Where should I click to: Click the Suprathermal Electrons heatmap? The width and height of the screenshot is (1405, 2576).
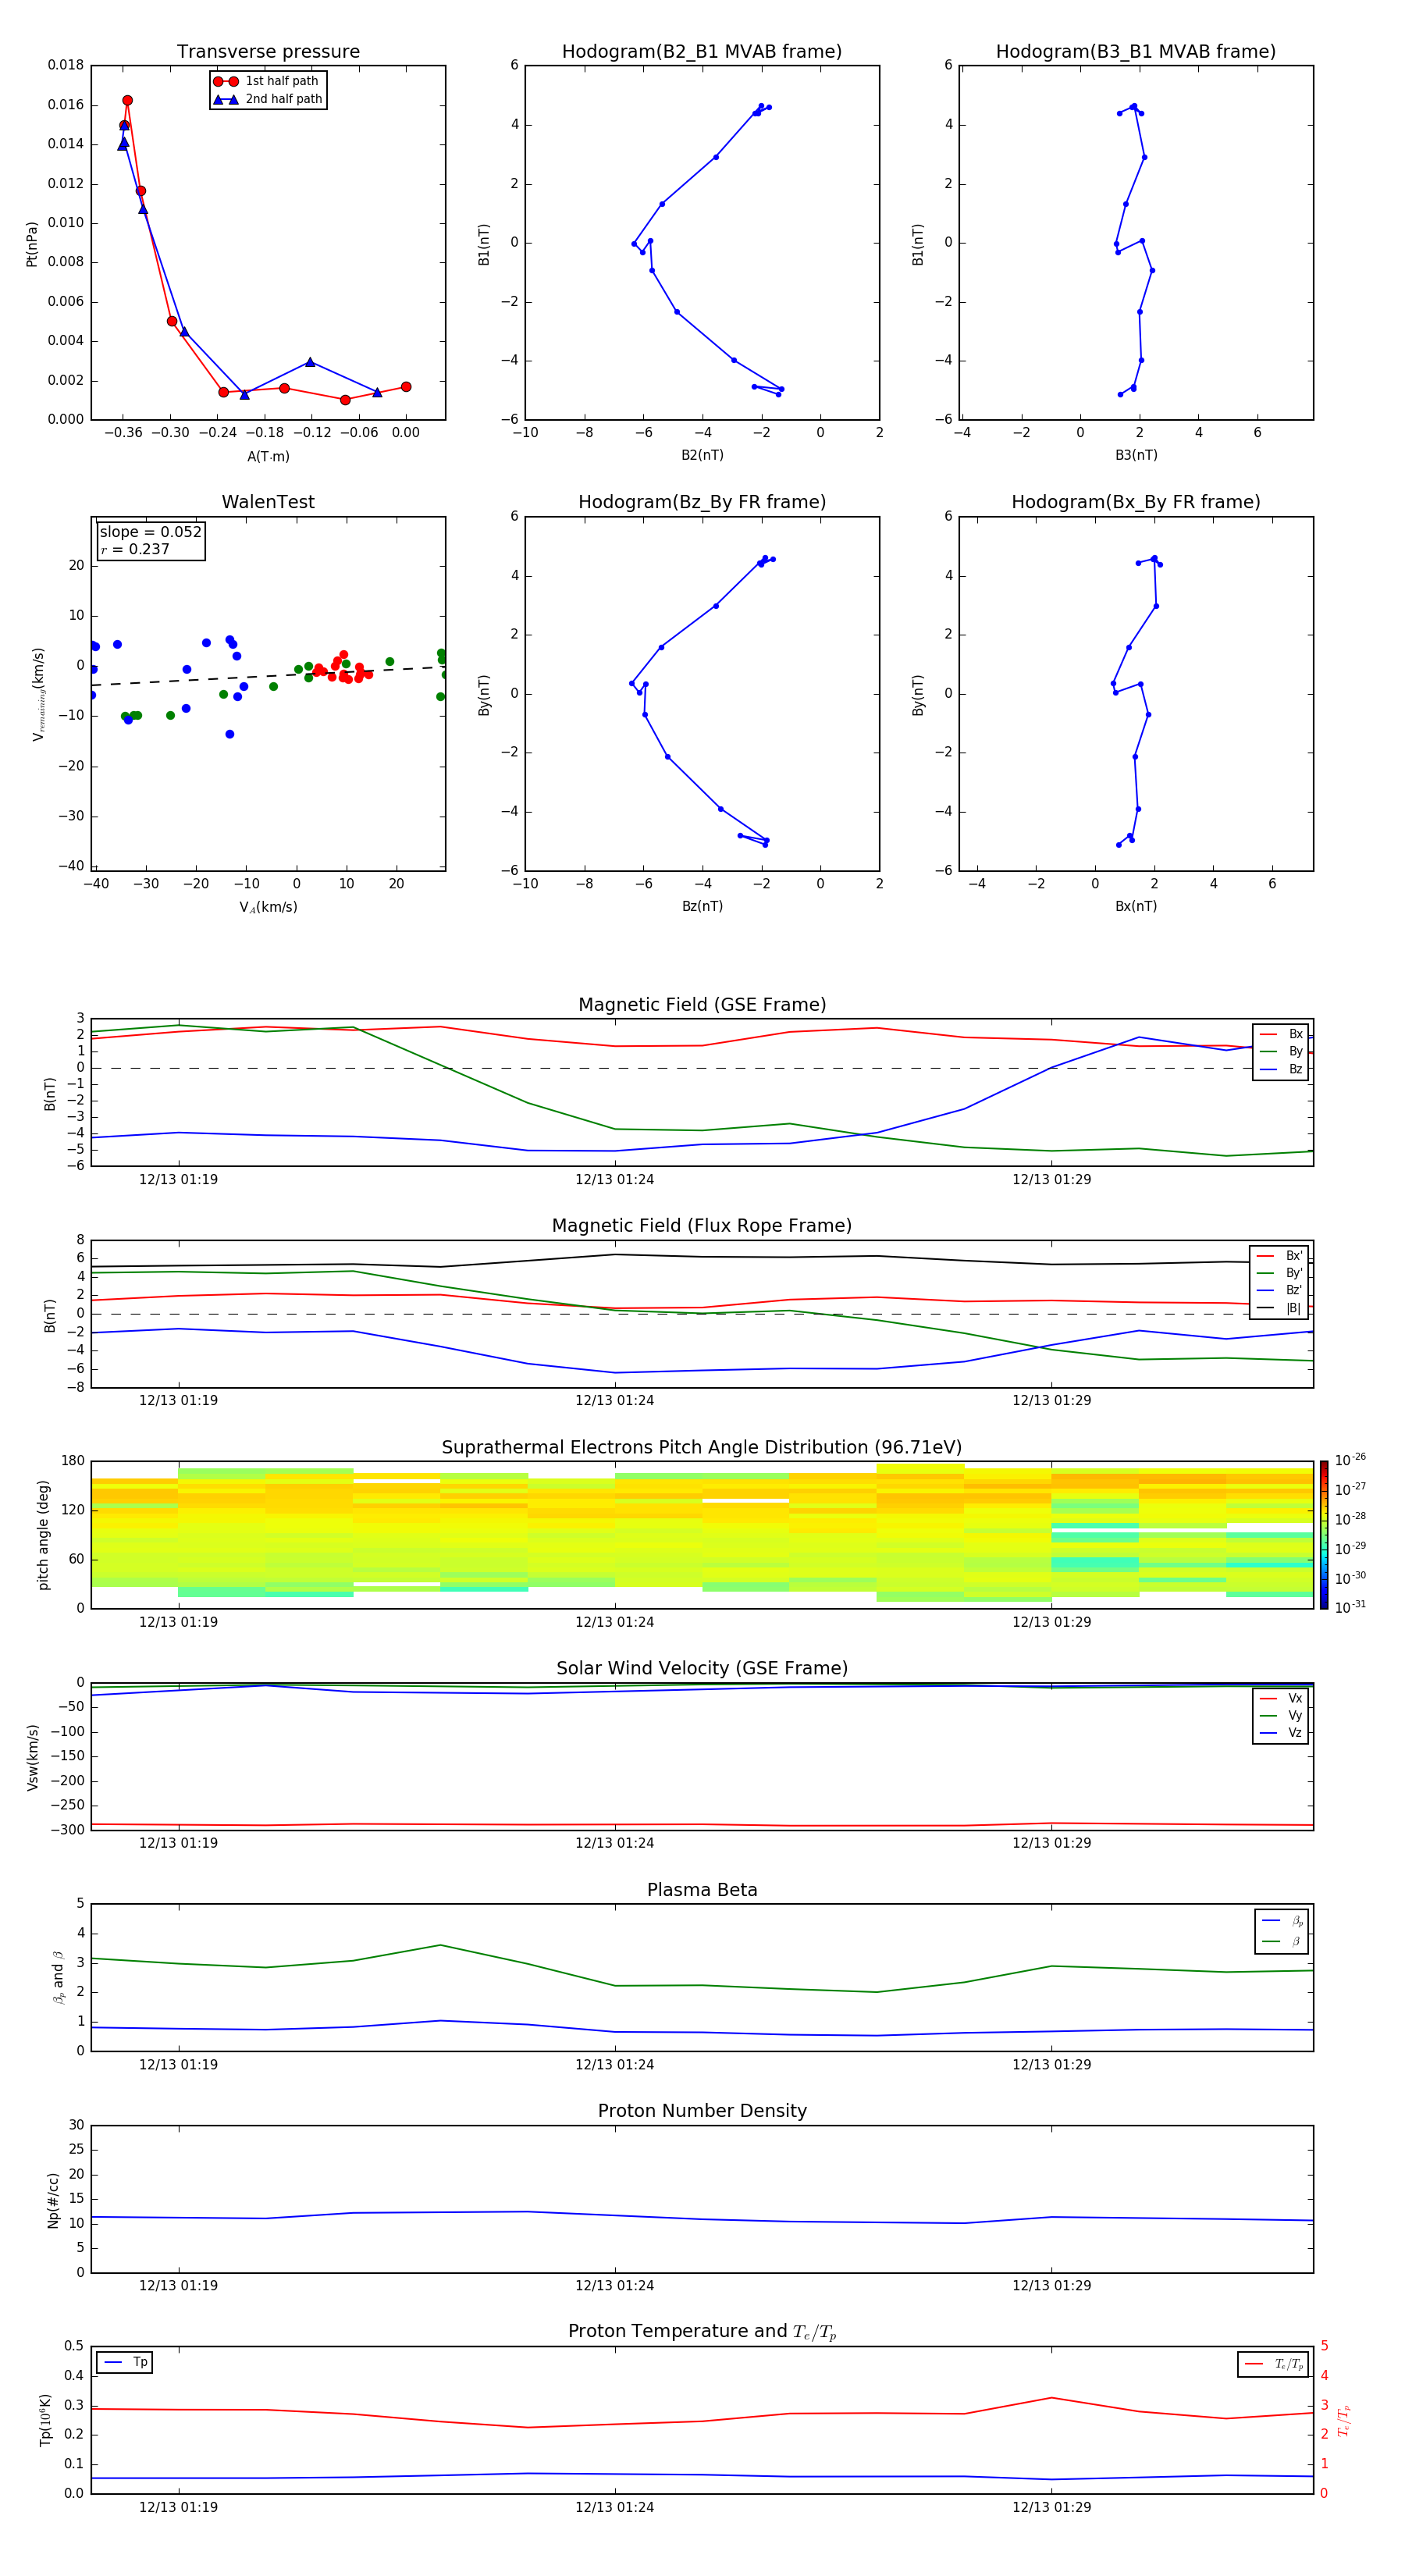(x=702, y=1535)
